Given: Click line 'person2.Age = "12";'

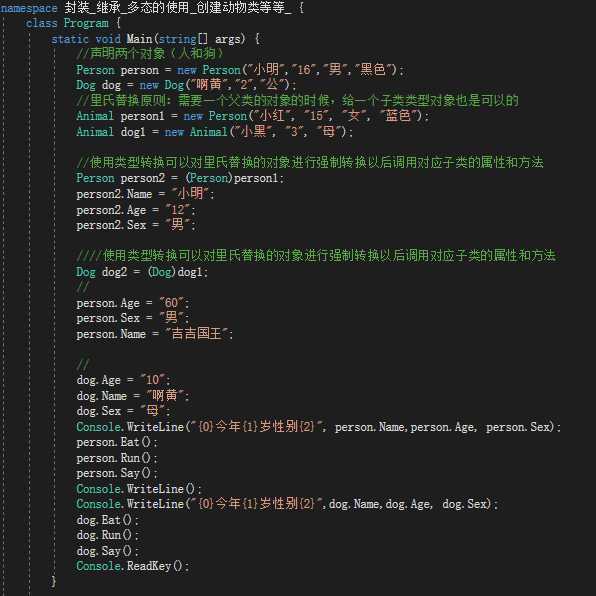Looking at the screenshot, I should (x=136, y=210).
